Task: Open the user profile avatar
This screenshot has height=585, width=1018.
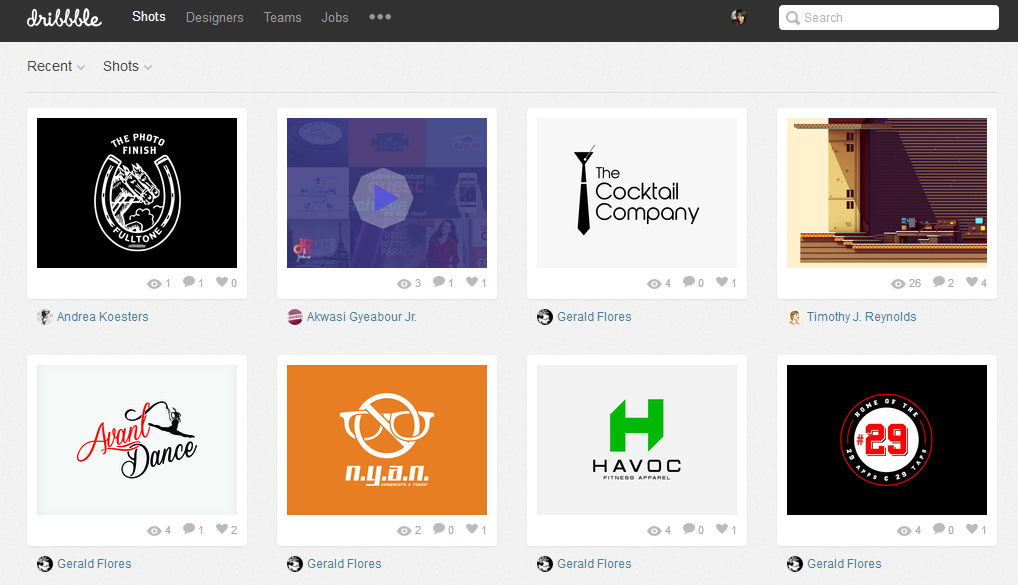Action: [738, 18]
